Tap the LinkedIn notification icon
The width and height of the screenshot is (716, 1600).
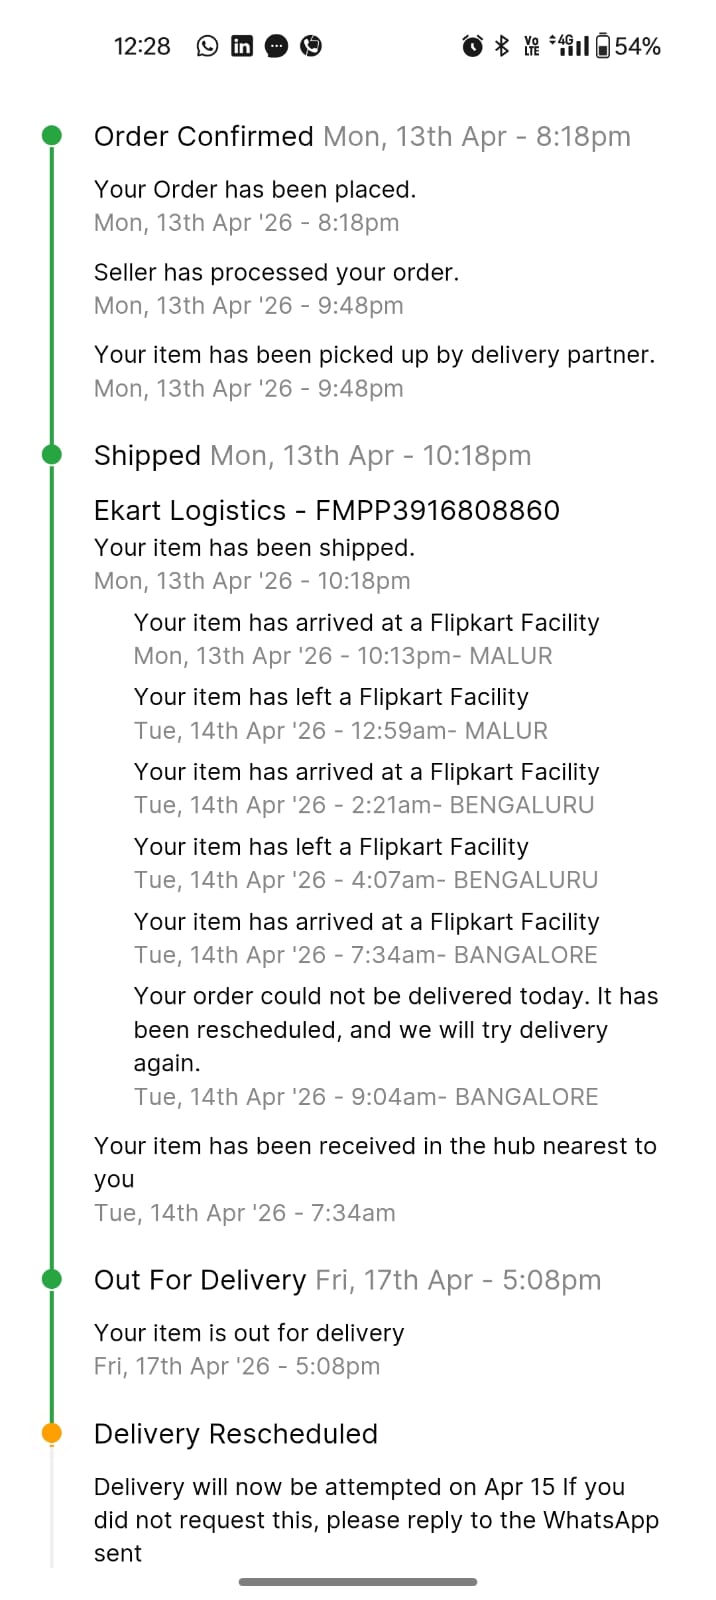pyautogui.click(x=242, y=46)
